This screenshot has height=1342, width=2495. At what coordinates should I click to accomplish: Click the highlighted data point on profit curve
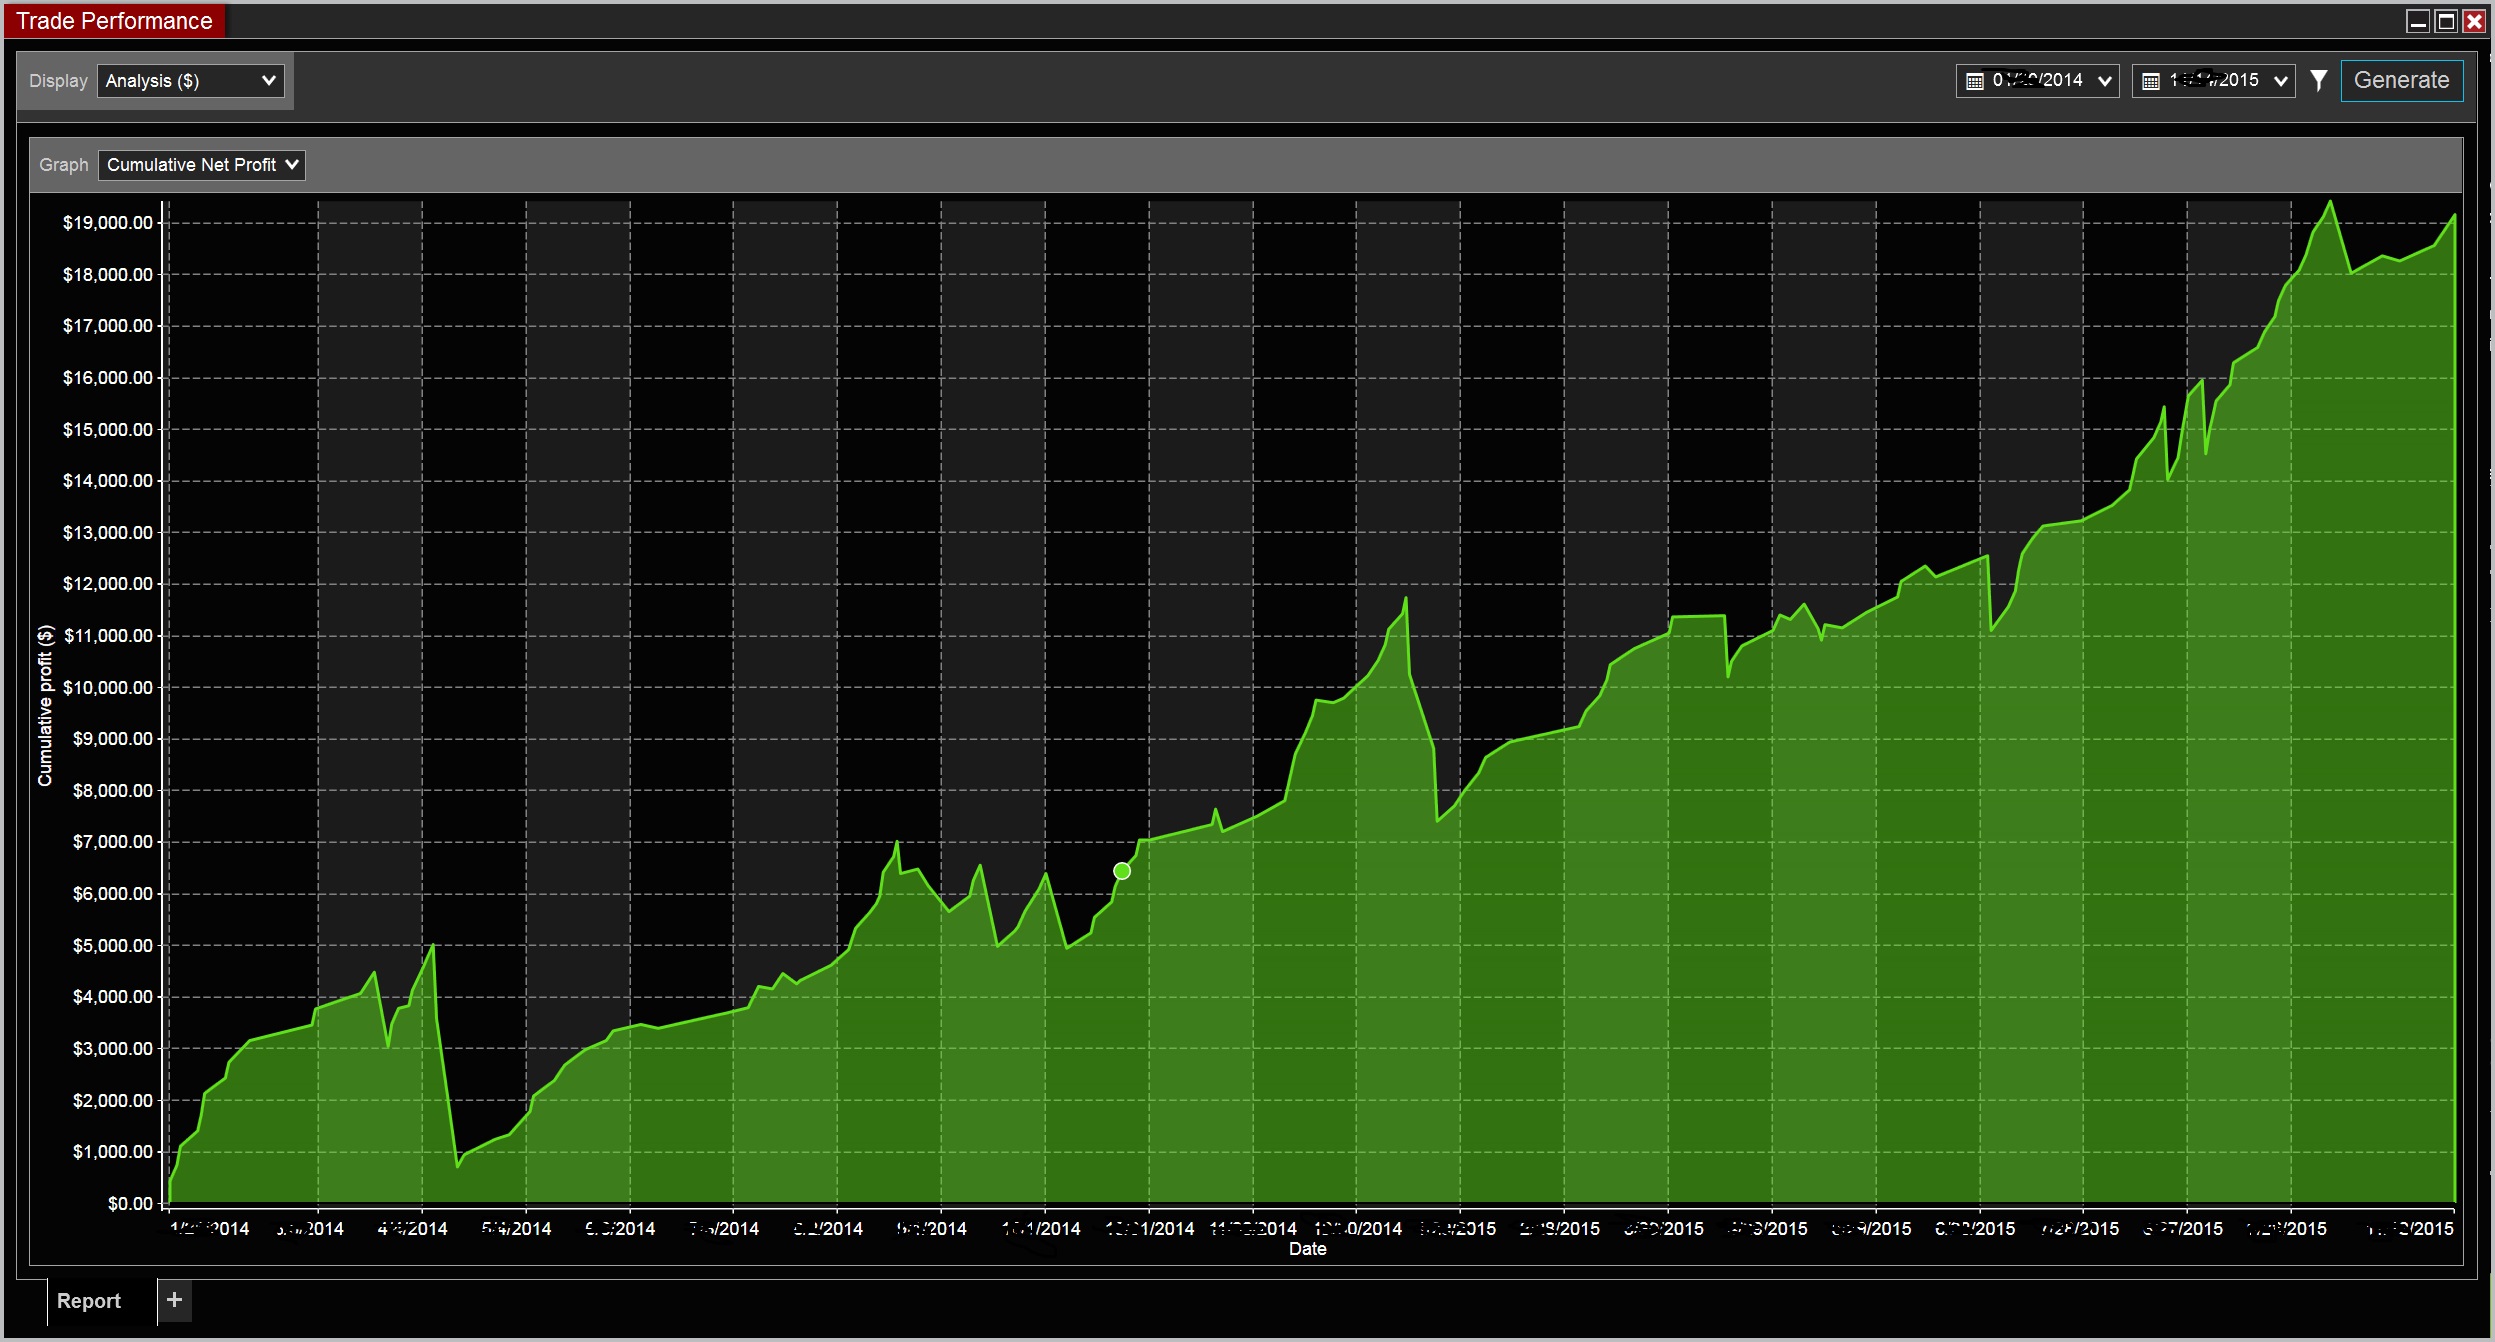click(x=1121, y=871)
